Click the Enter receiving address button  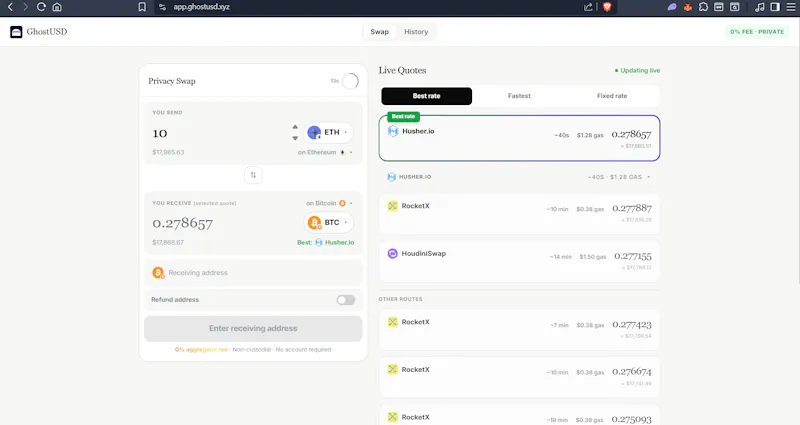coord(253,329)
